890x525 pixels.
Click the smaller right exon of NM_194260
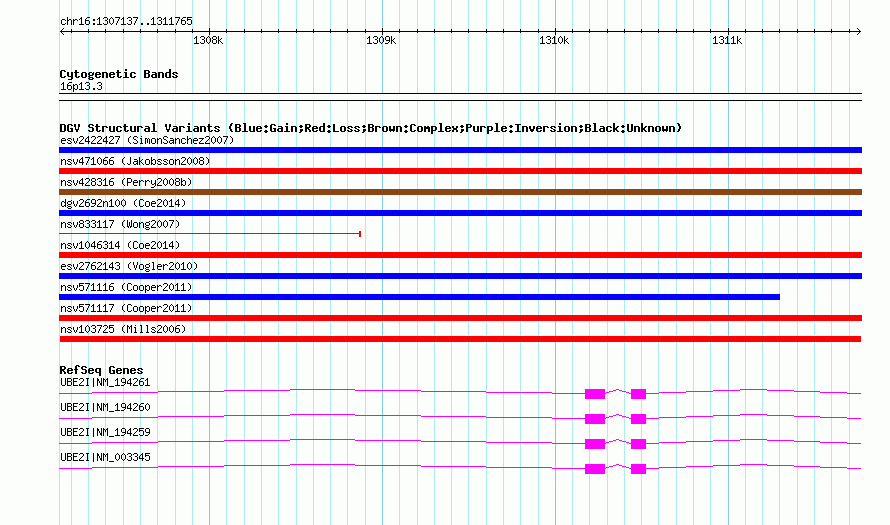pyautogui.click(x=639, y=419)
